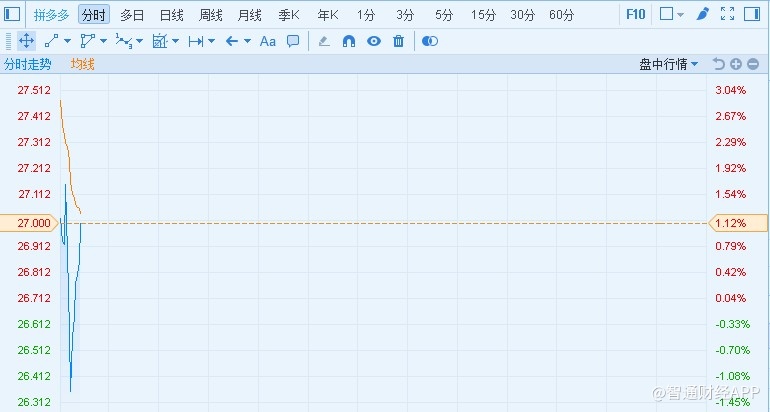Select the range span tool

(x=196, y=41)
